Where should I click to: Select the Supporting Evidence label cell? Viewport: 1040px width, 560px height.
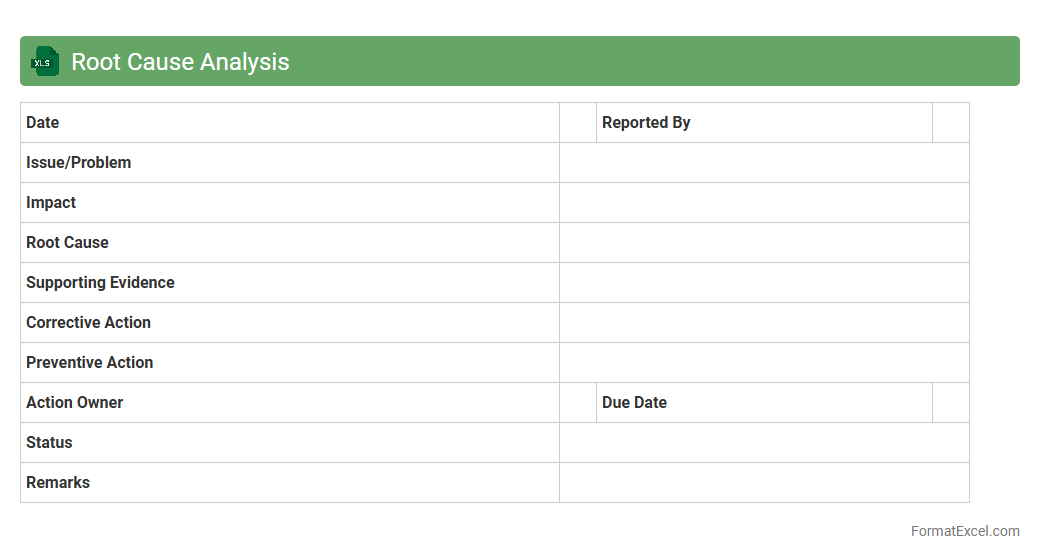coord(290,283)
